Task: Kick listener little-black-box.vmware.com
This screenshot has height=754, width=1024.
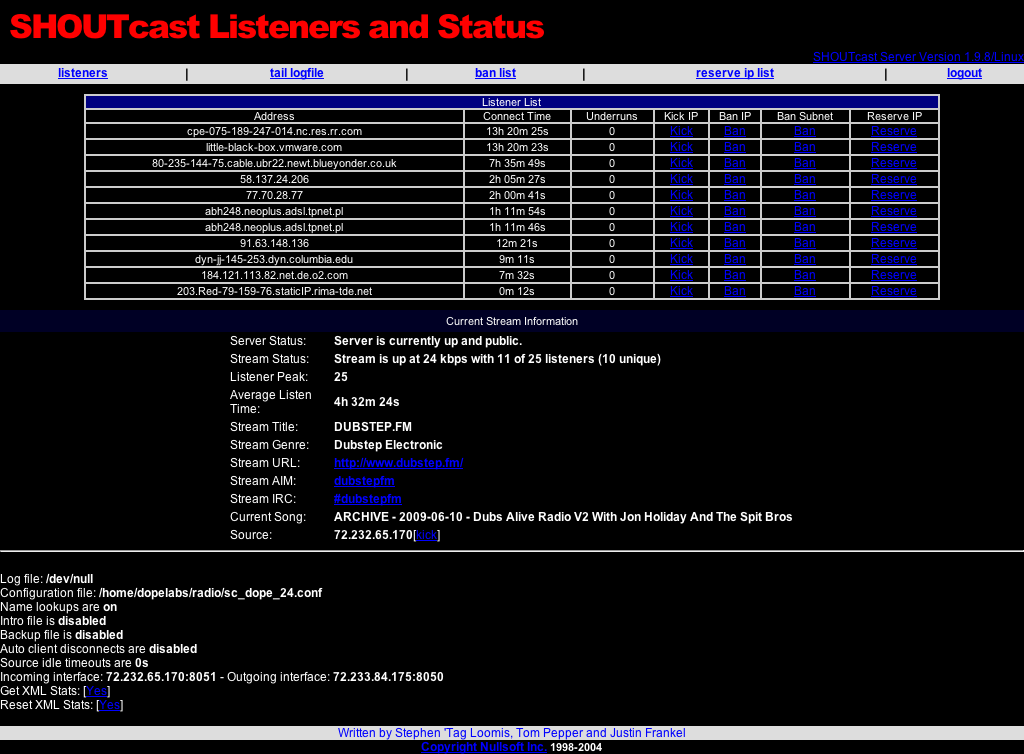Action: click(x=681, y=148)
